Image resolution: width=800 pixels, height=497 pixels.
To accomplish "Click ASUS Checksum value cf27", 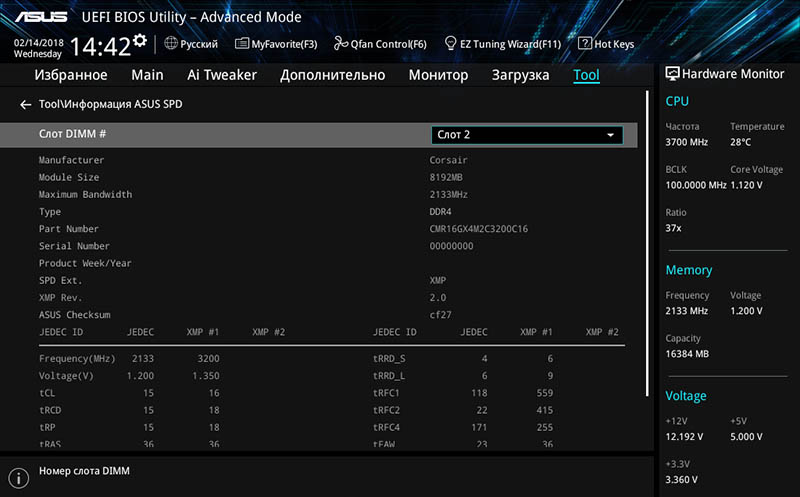I will click(440, 315).
